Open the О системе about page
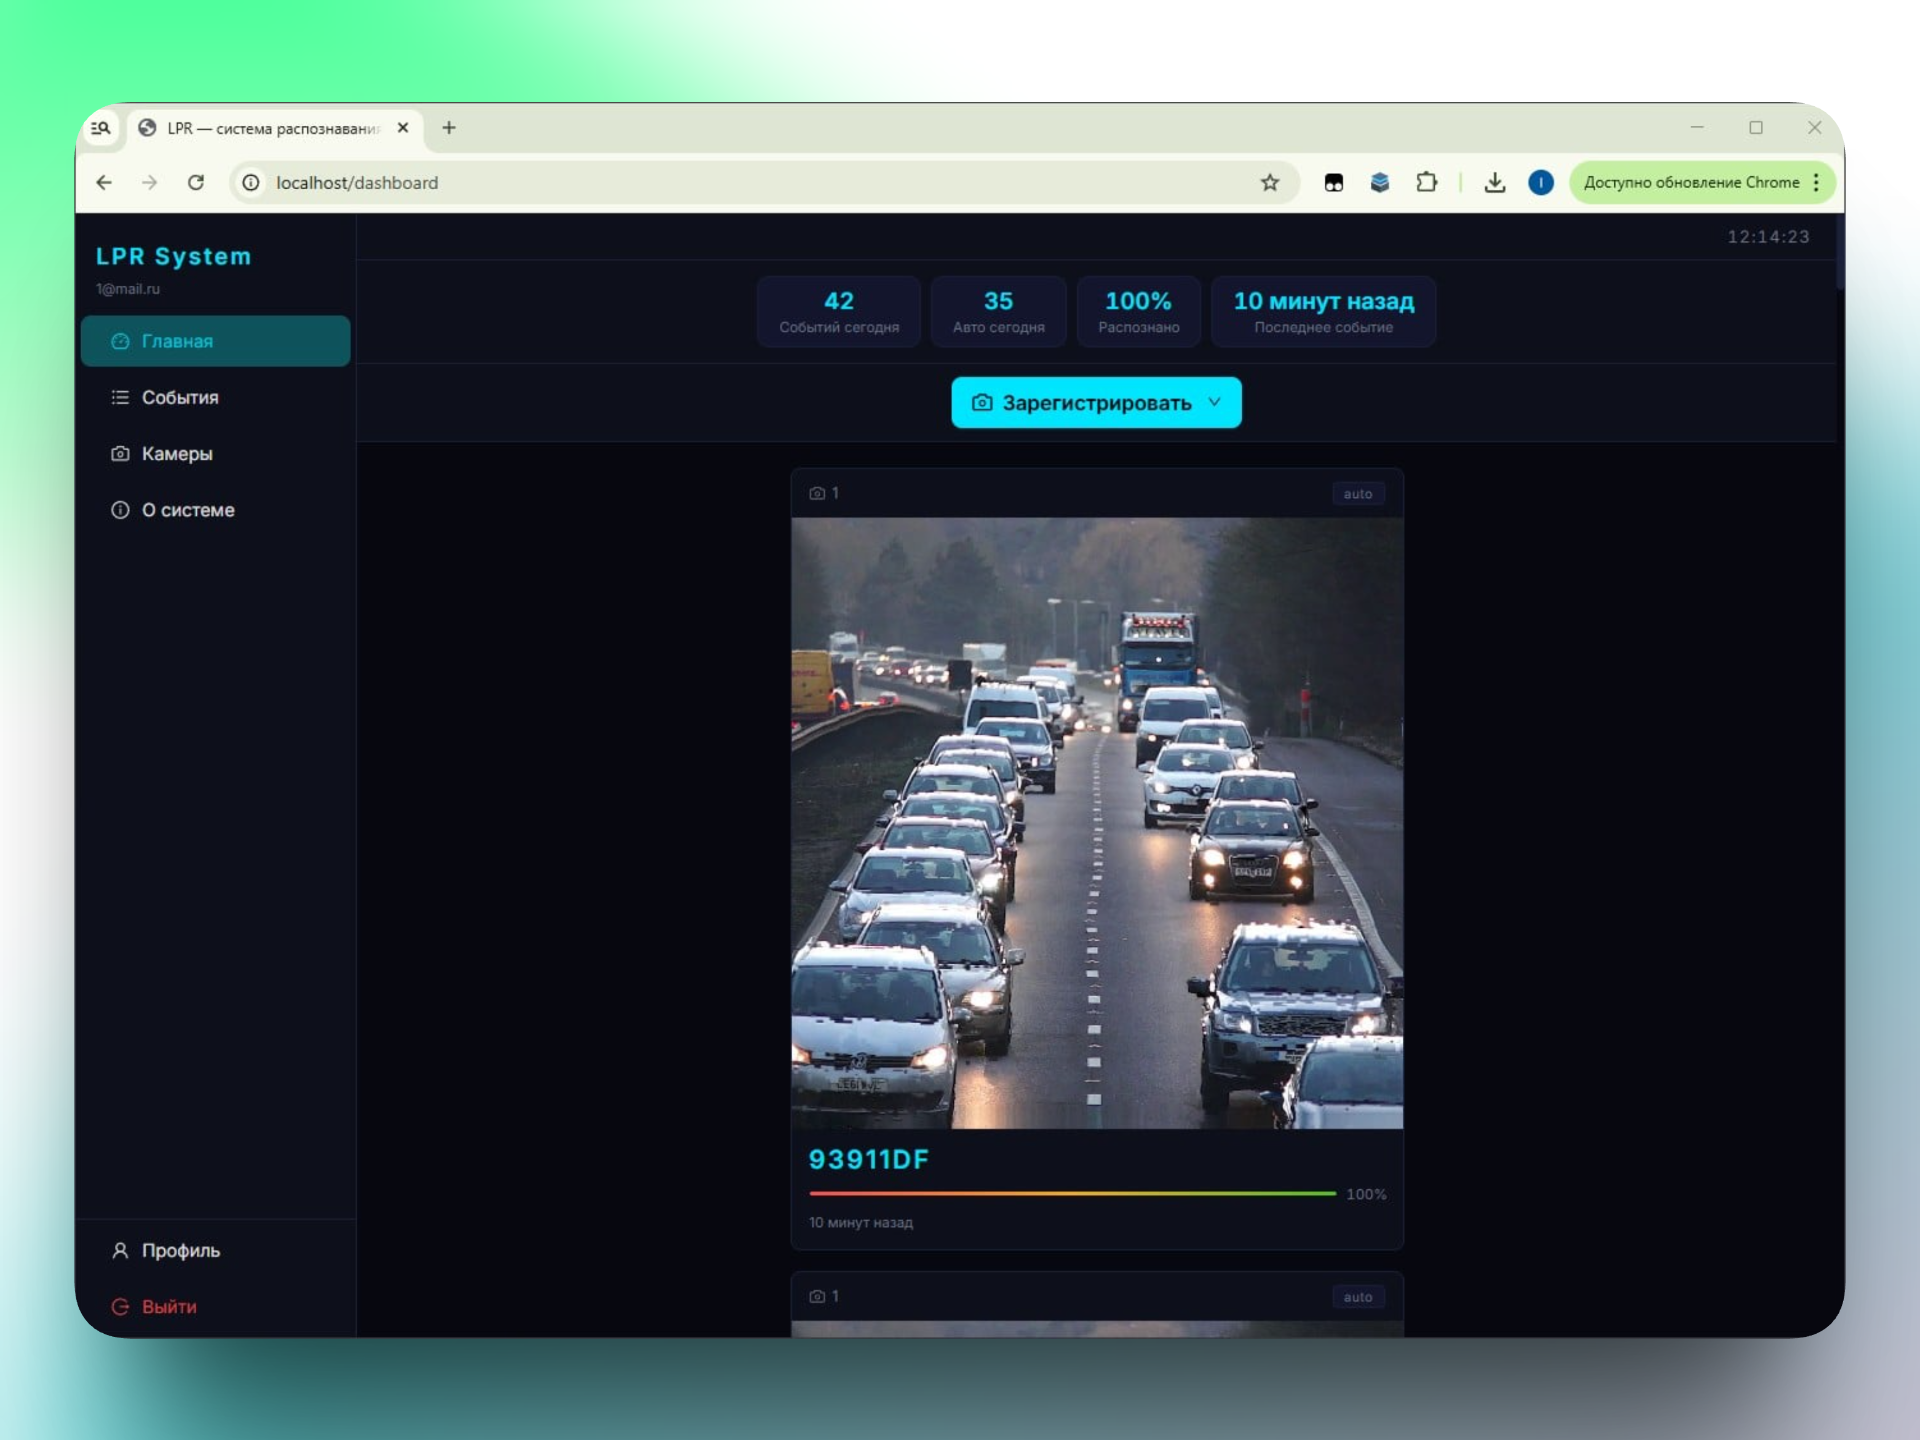This screenshot has width=1920, height=1440. tap(215, 510)
